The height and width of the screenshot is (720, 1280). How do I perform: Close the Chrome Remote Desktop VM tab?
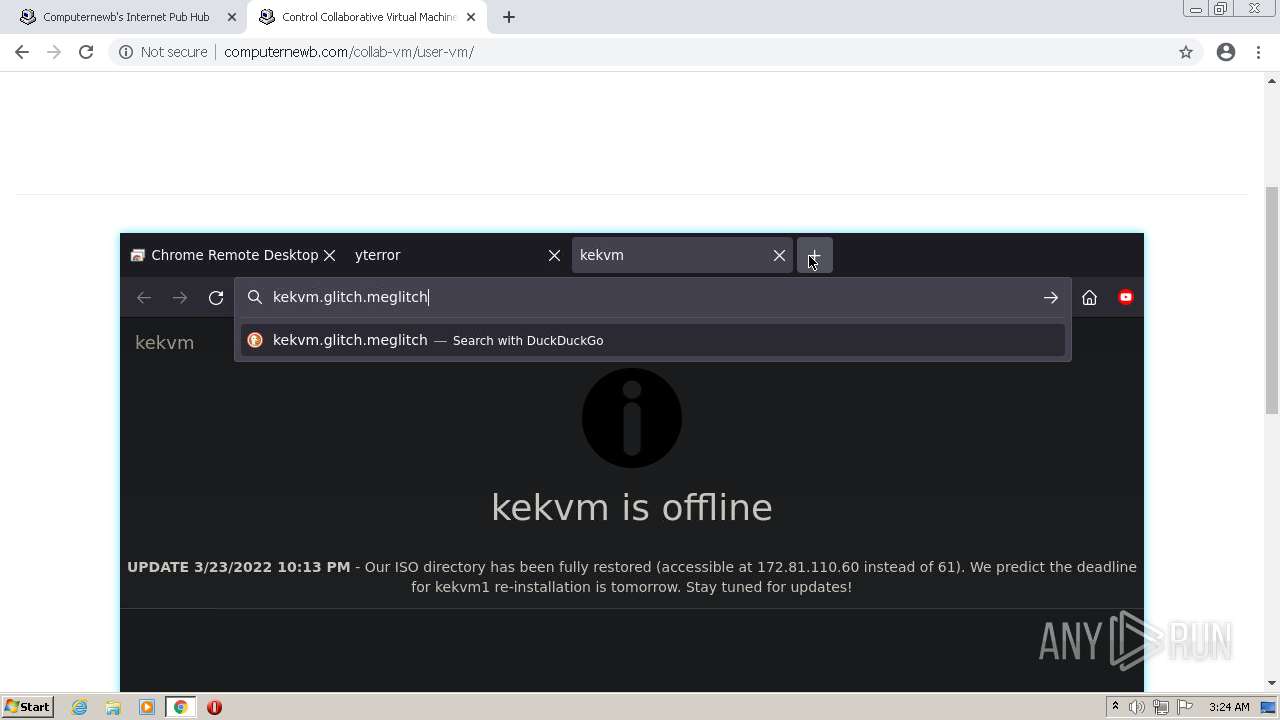[329, 255]
